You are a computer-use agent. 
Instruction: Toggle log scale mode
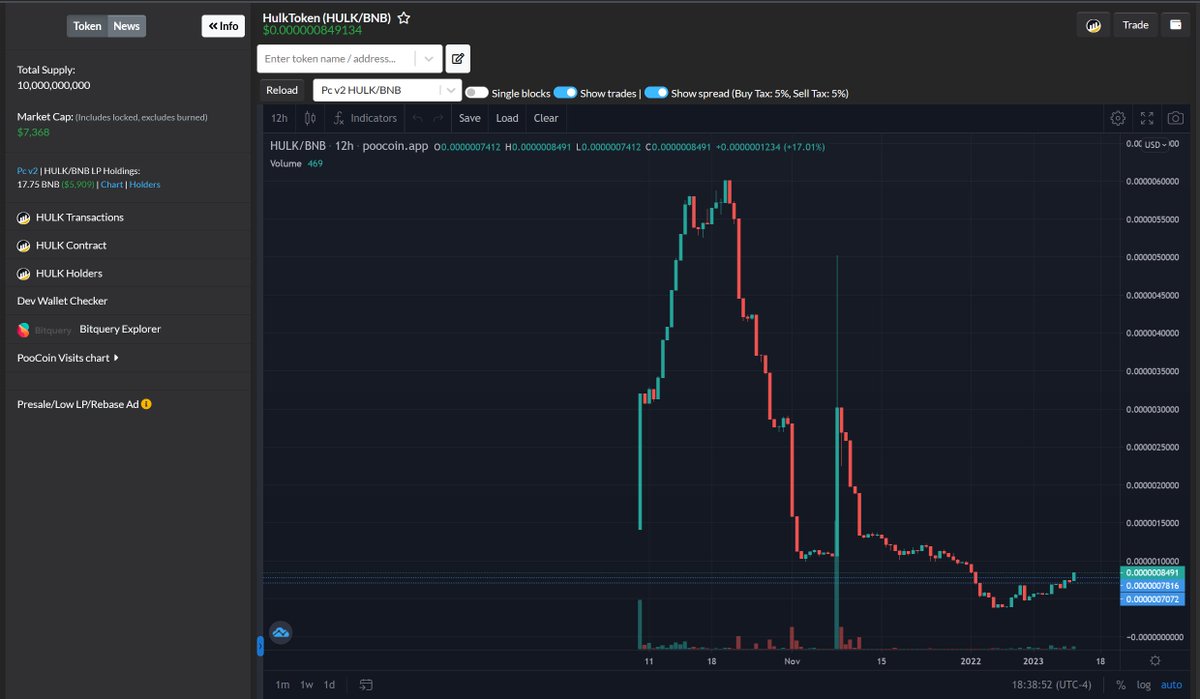1144,685
